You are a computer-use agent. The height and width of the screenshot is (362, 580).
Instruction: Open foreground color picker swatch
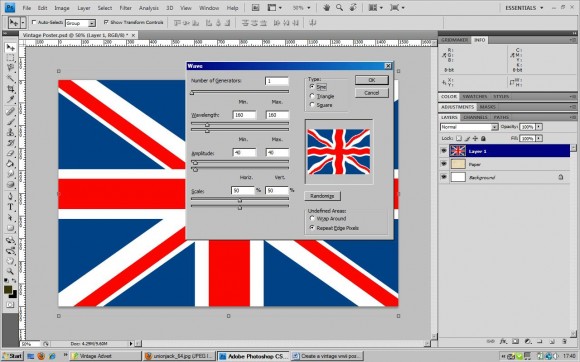8,290
